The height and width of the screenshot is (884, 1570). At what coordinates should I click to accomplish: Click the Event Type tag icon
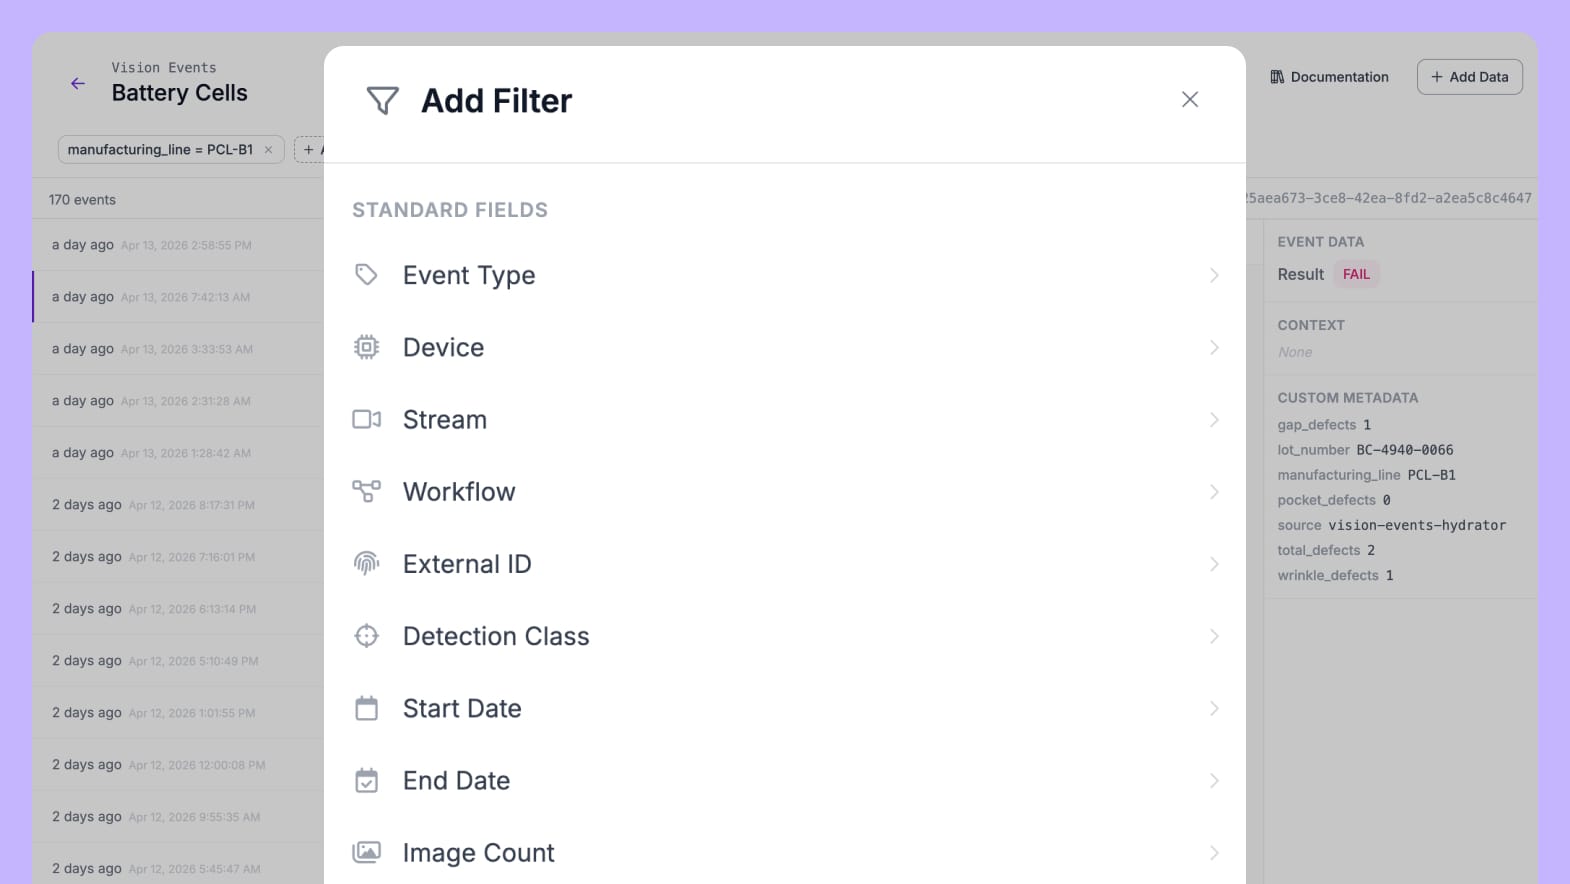366,275
